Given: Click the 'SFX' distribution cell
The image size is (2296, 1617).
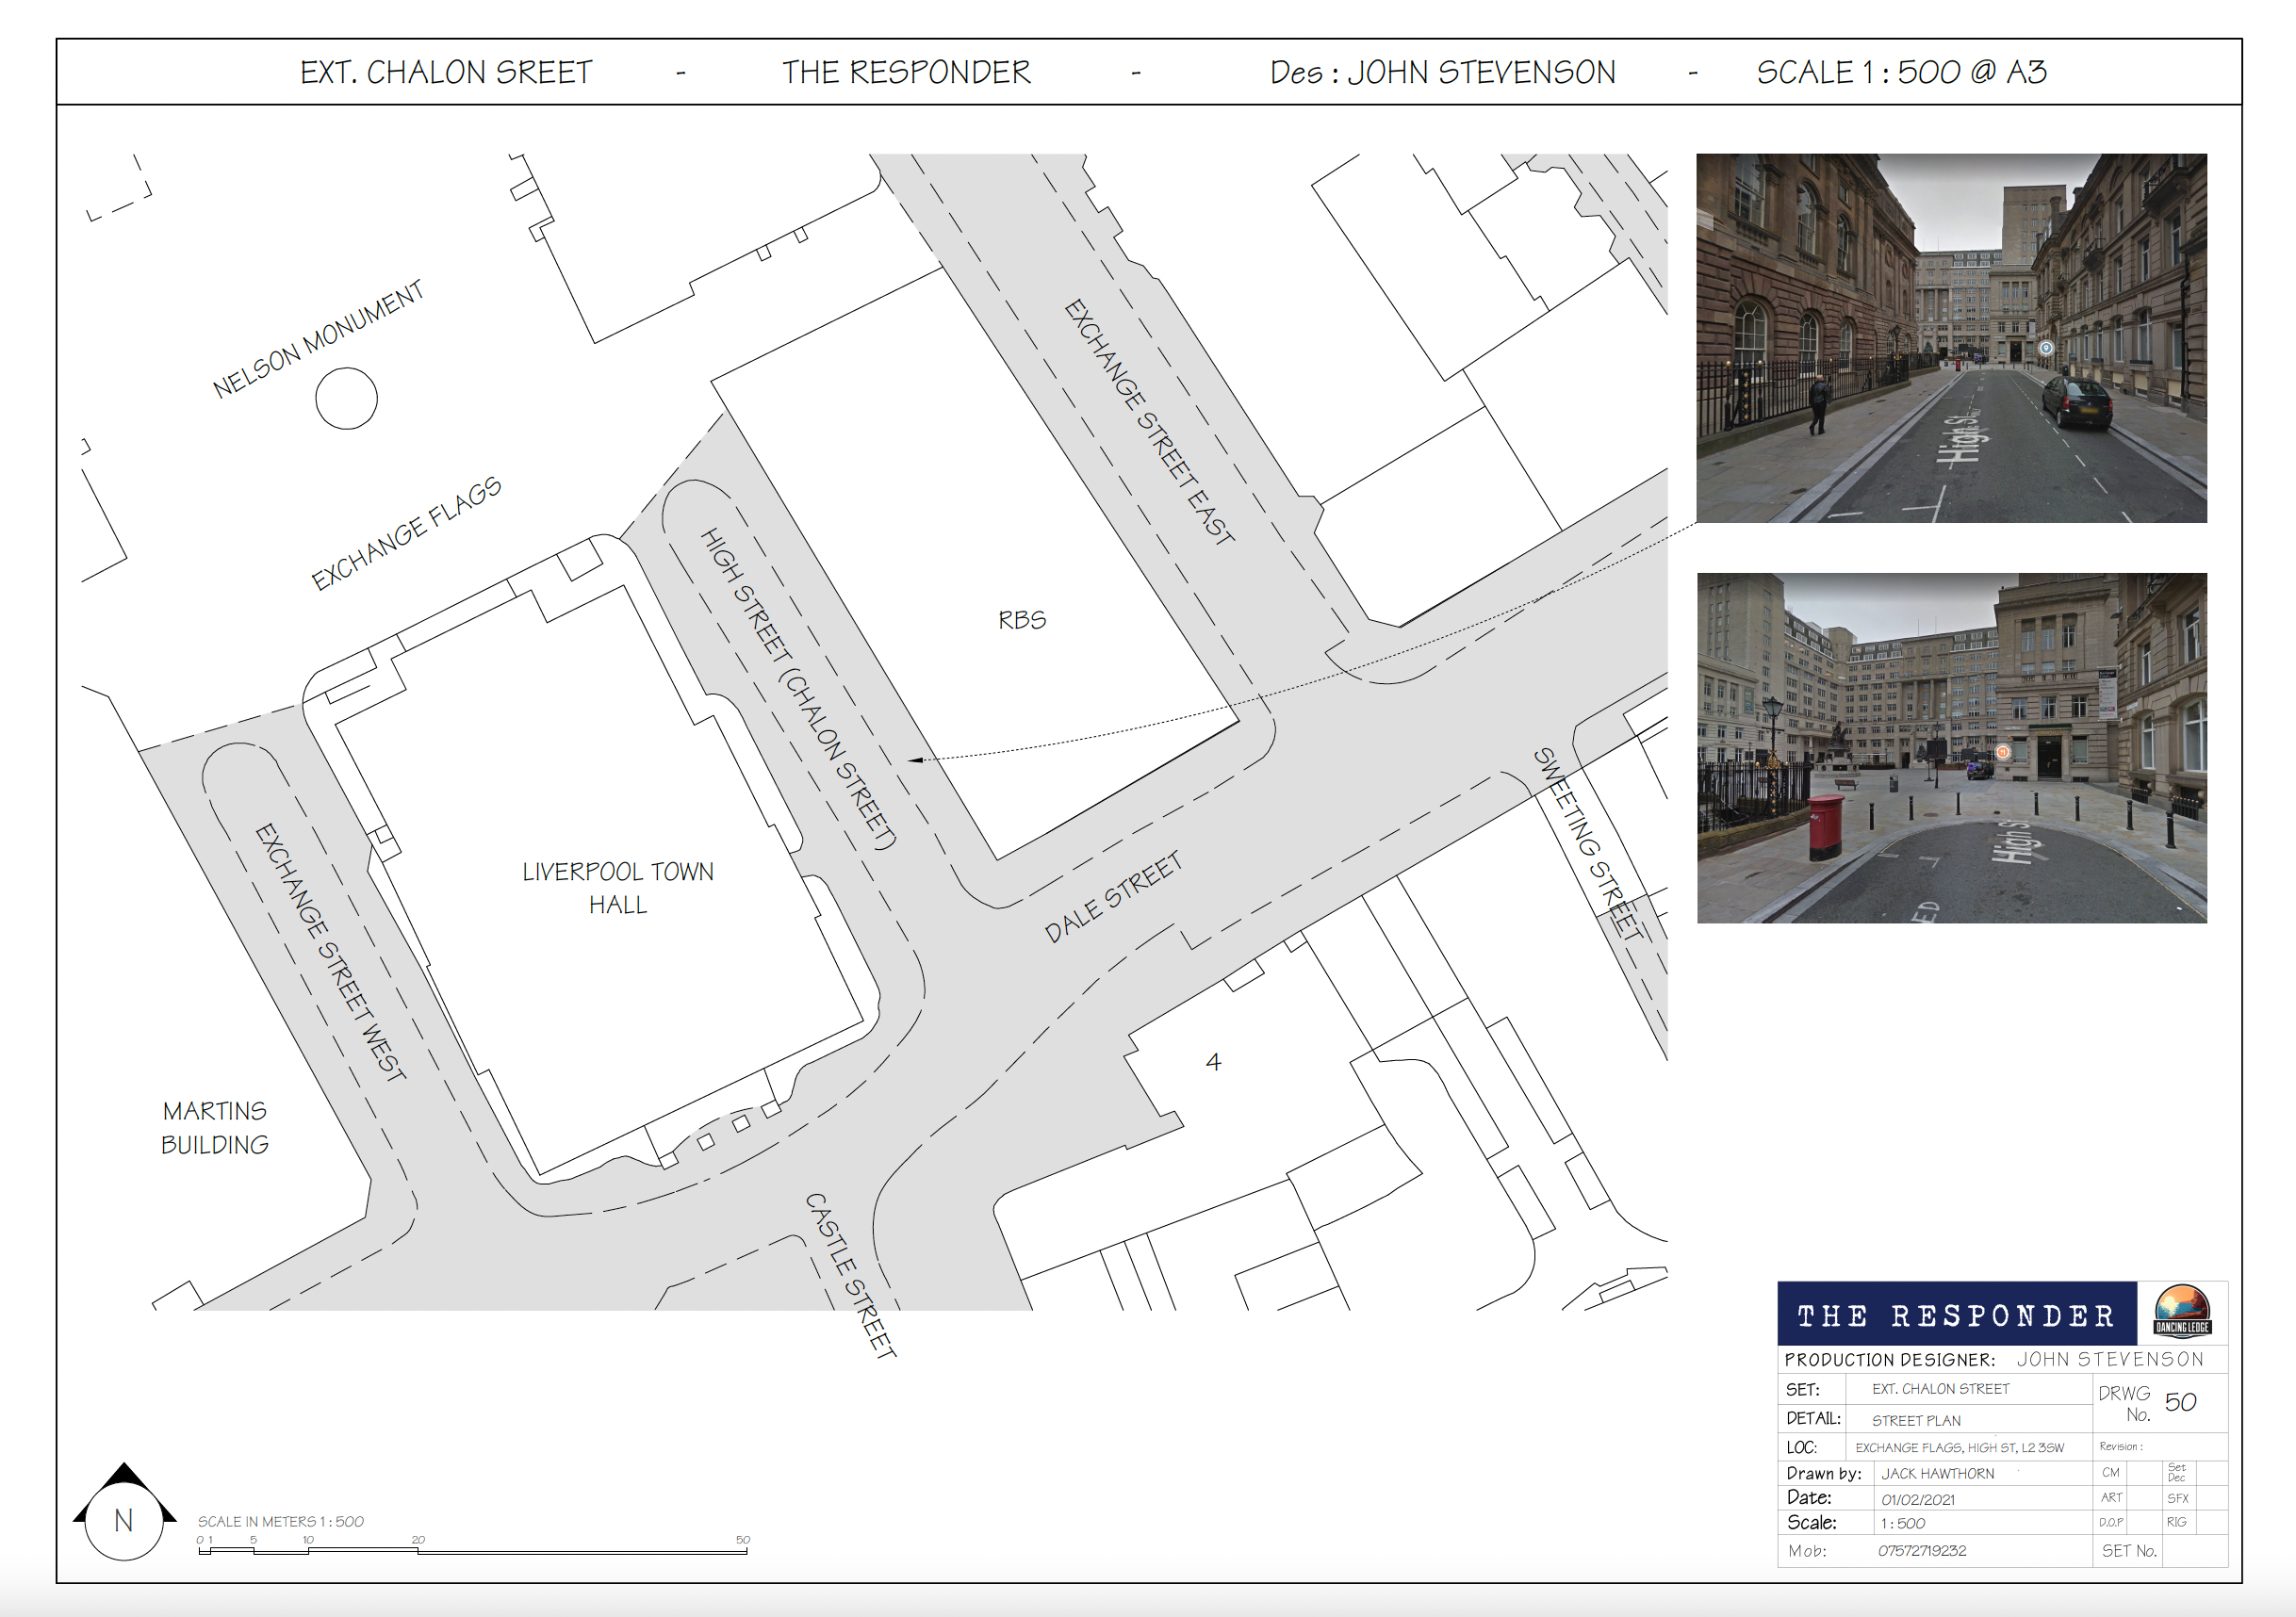Looking at the screenshot, I should pos(2178,1498).
